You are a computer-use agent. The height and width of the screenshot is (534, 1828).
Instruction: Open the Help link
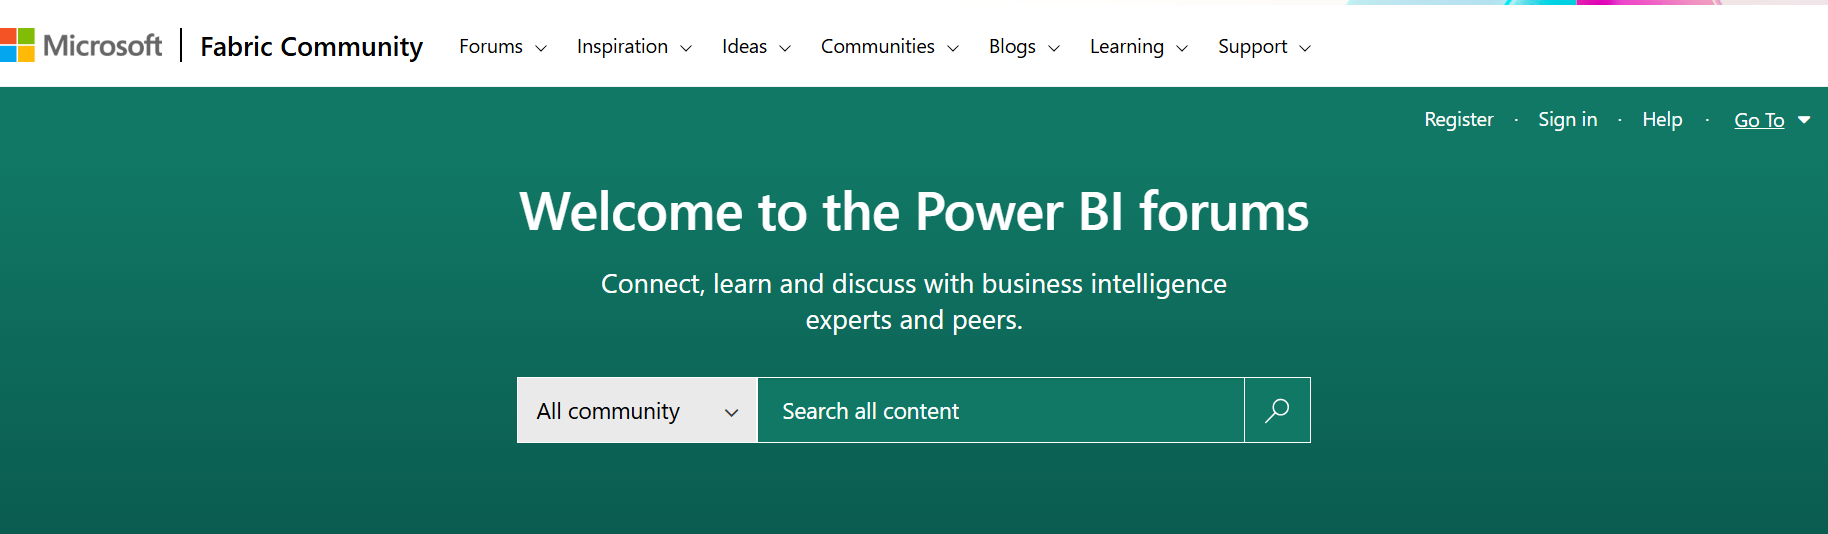(x=1662, y=119)
